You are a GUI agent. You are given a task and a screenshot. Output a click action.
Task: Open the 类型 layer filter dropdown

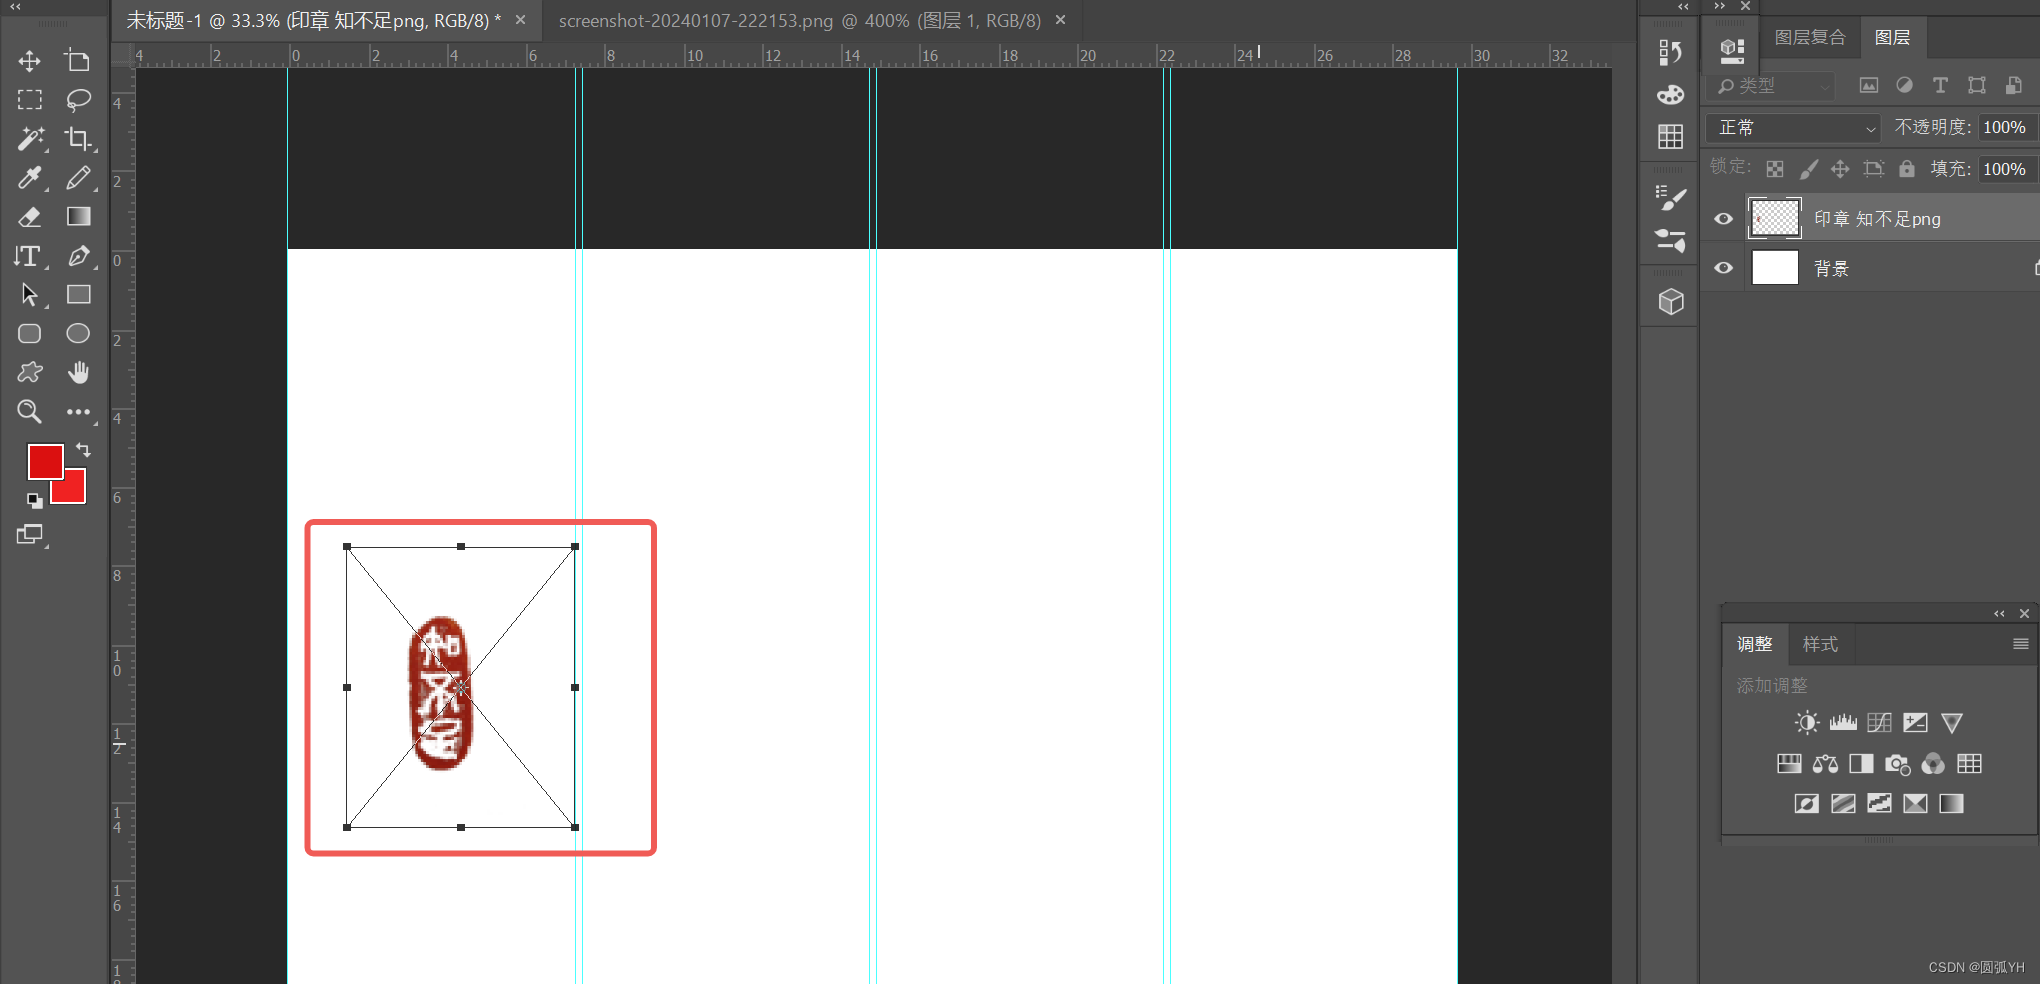click(1772, 86)
